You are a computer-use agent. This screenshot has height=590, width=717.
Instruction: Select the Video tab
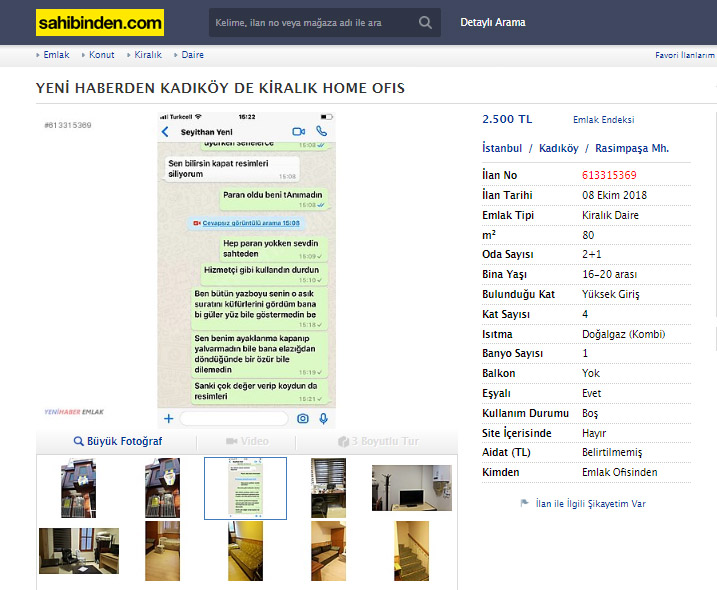(x=246, y=441)
